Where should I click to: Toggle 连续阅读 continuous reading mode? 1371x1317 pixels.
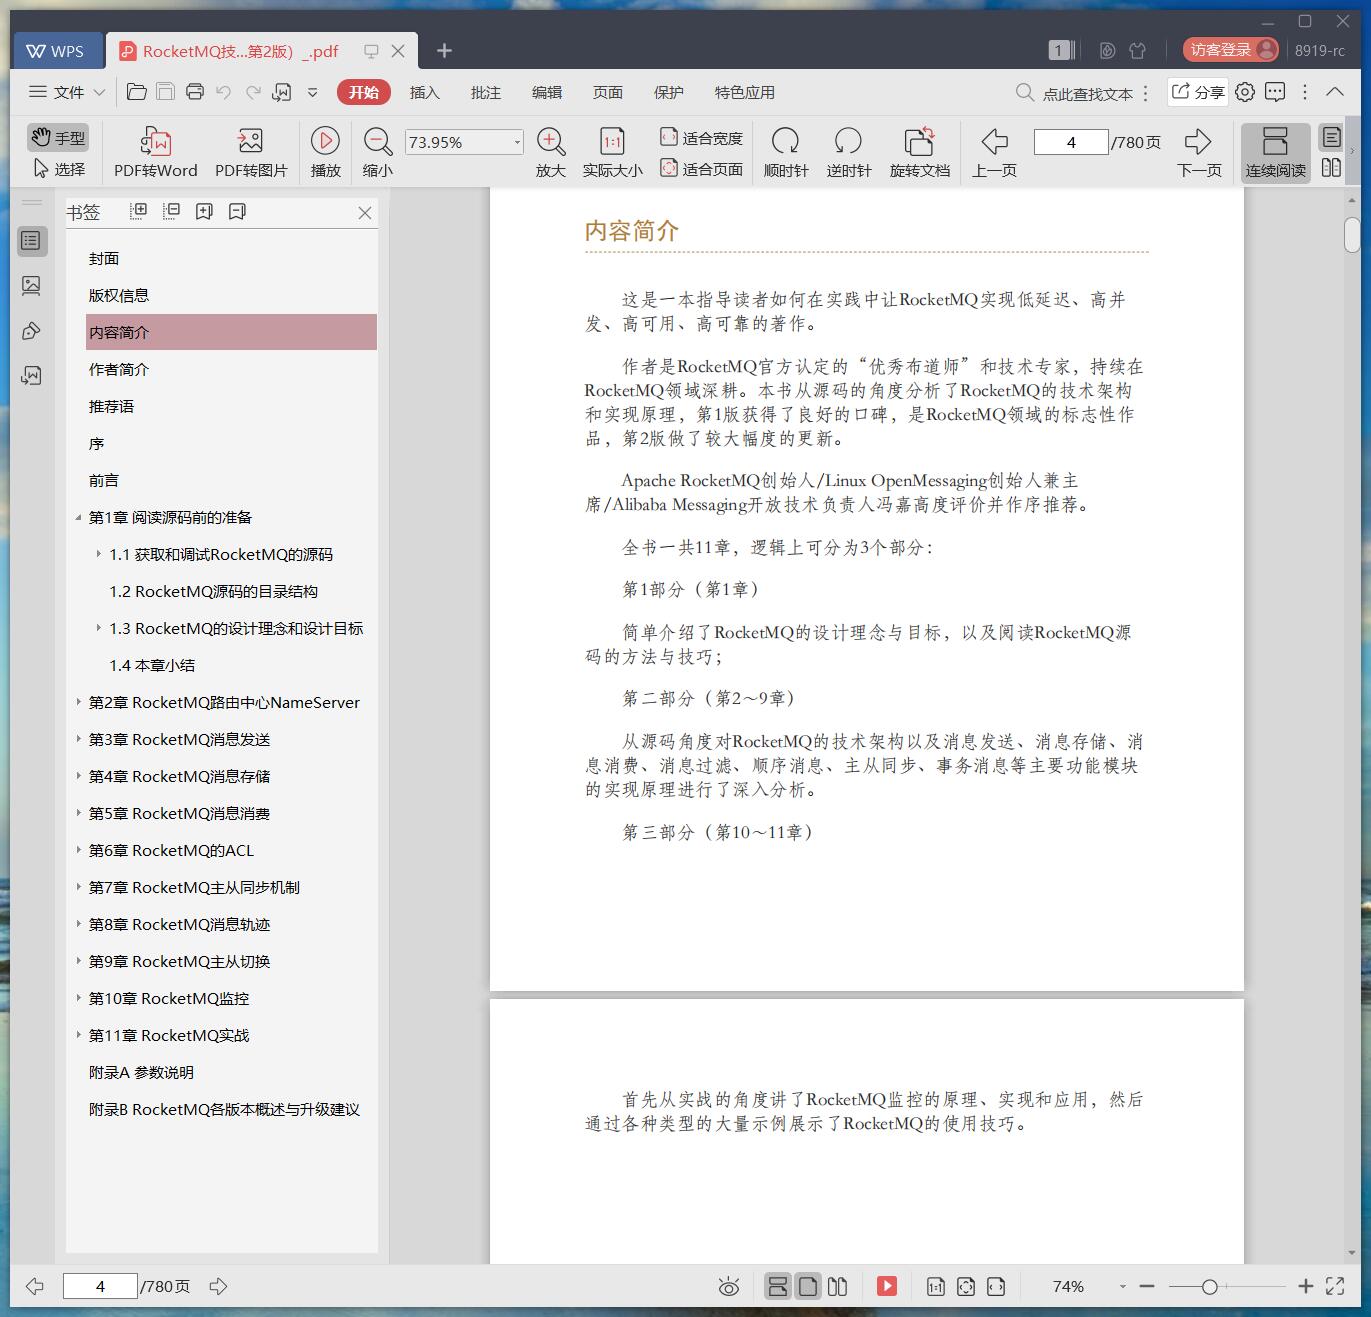tap(1275, 152)
